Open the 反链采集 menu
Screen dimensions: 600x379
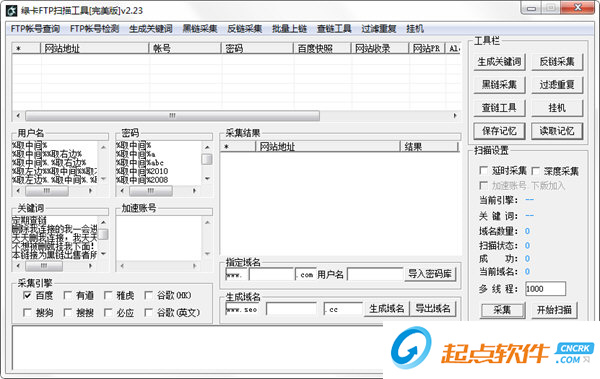(245, 29)
